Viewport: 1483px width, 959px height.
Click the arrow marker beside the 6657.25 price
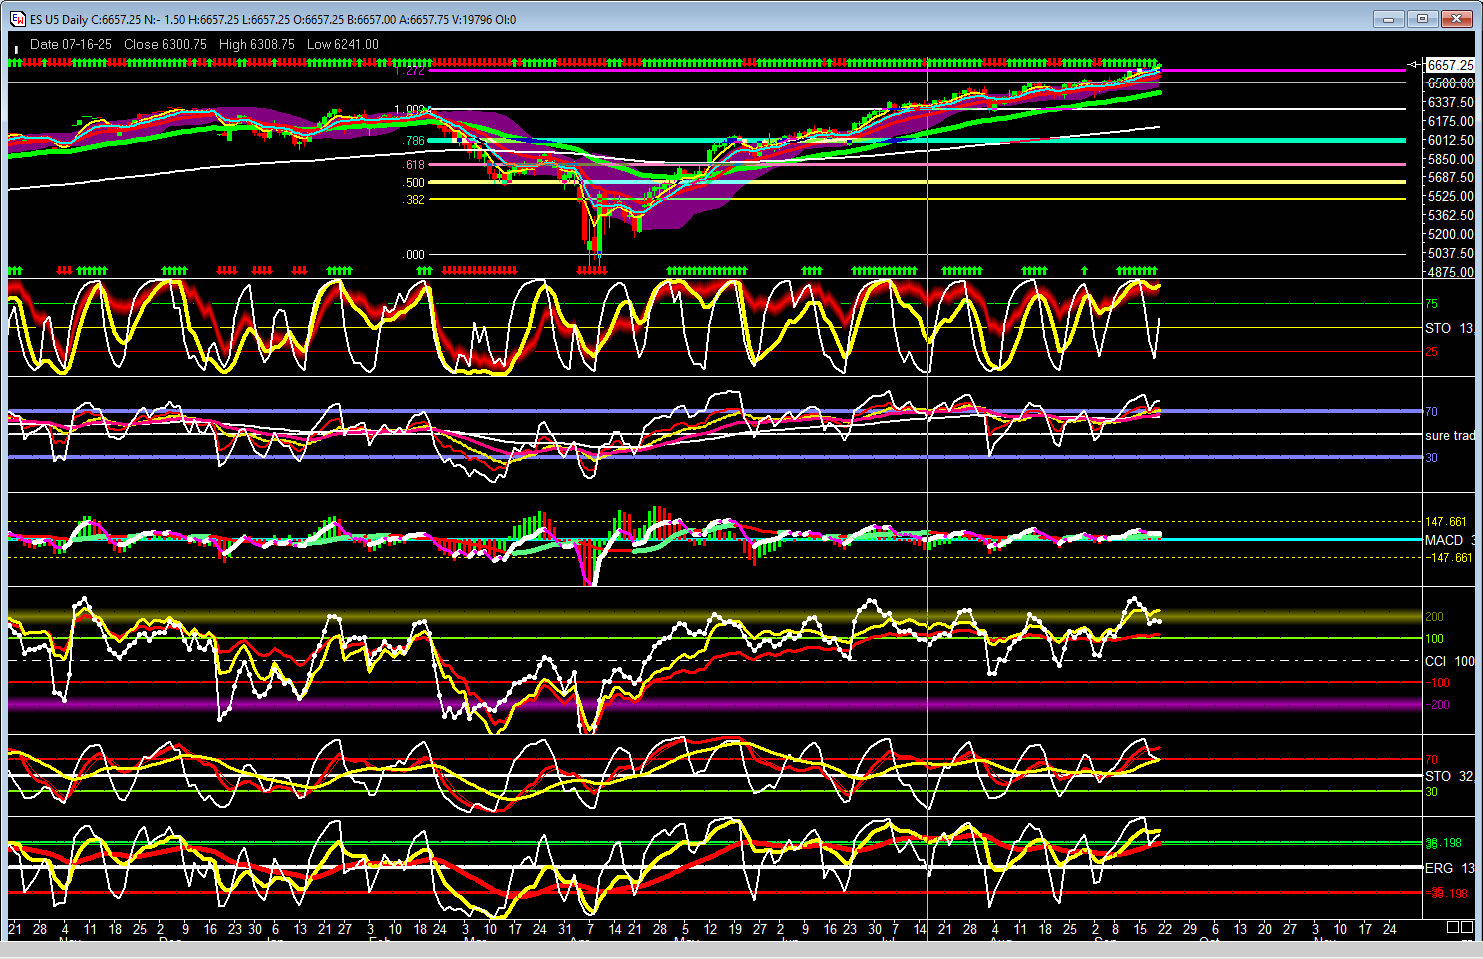1413,65
